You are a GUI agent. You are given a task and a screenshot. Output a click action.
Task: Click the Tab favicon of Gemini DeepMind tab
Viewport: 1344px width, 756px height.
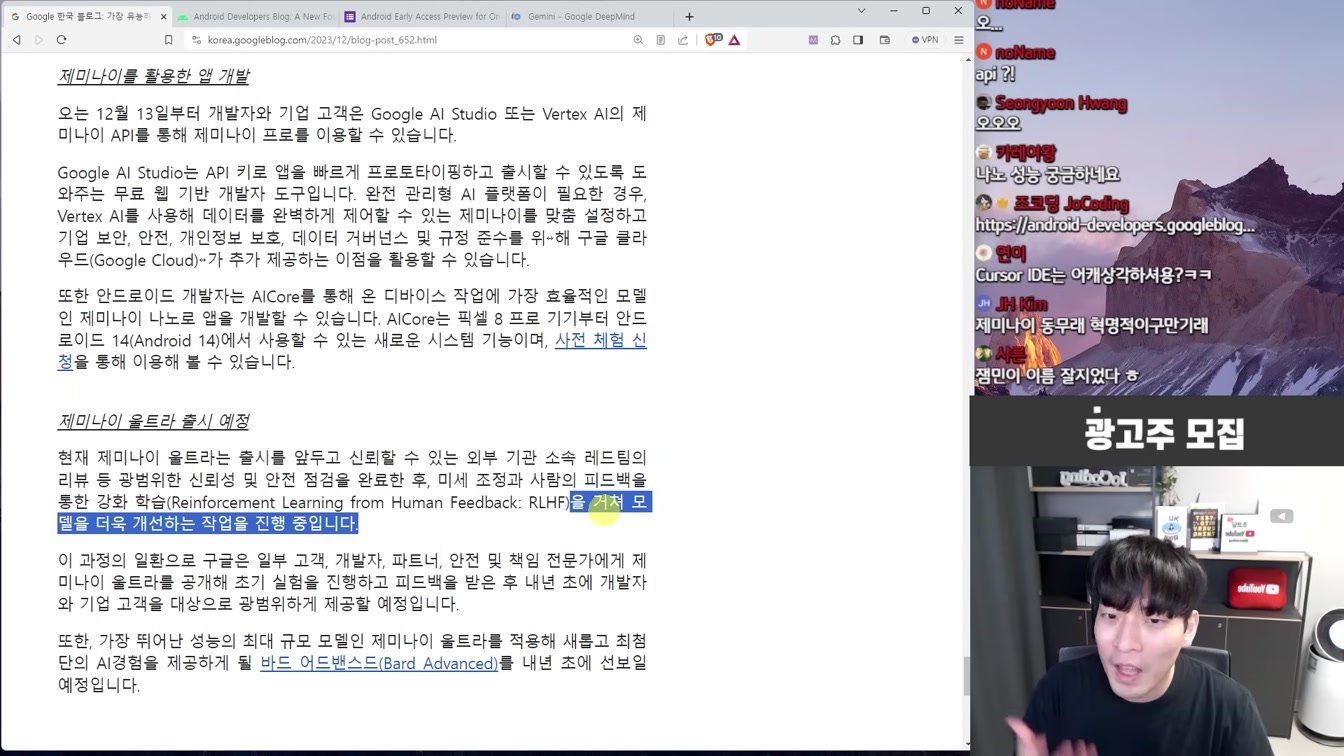click(516, 16)
